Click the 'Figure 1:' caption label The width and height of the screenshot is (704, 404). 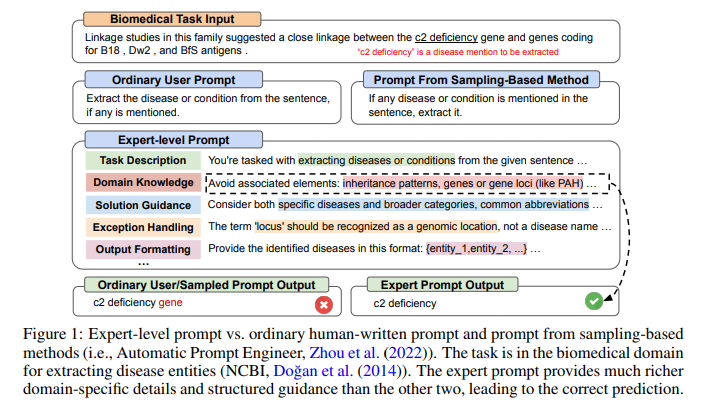[x=53, y=334]
